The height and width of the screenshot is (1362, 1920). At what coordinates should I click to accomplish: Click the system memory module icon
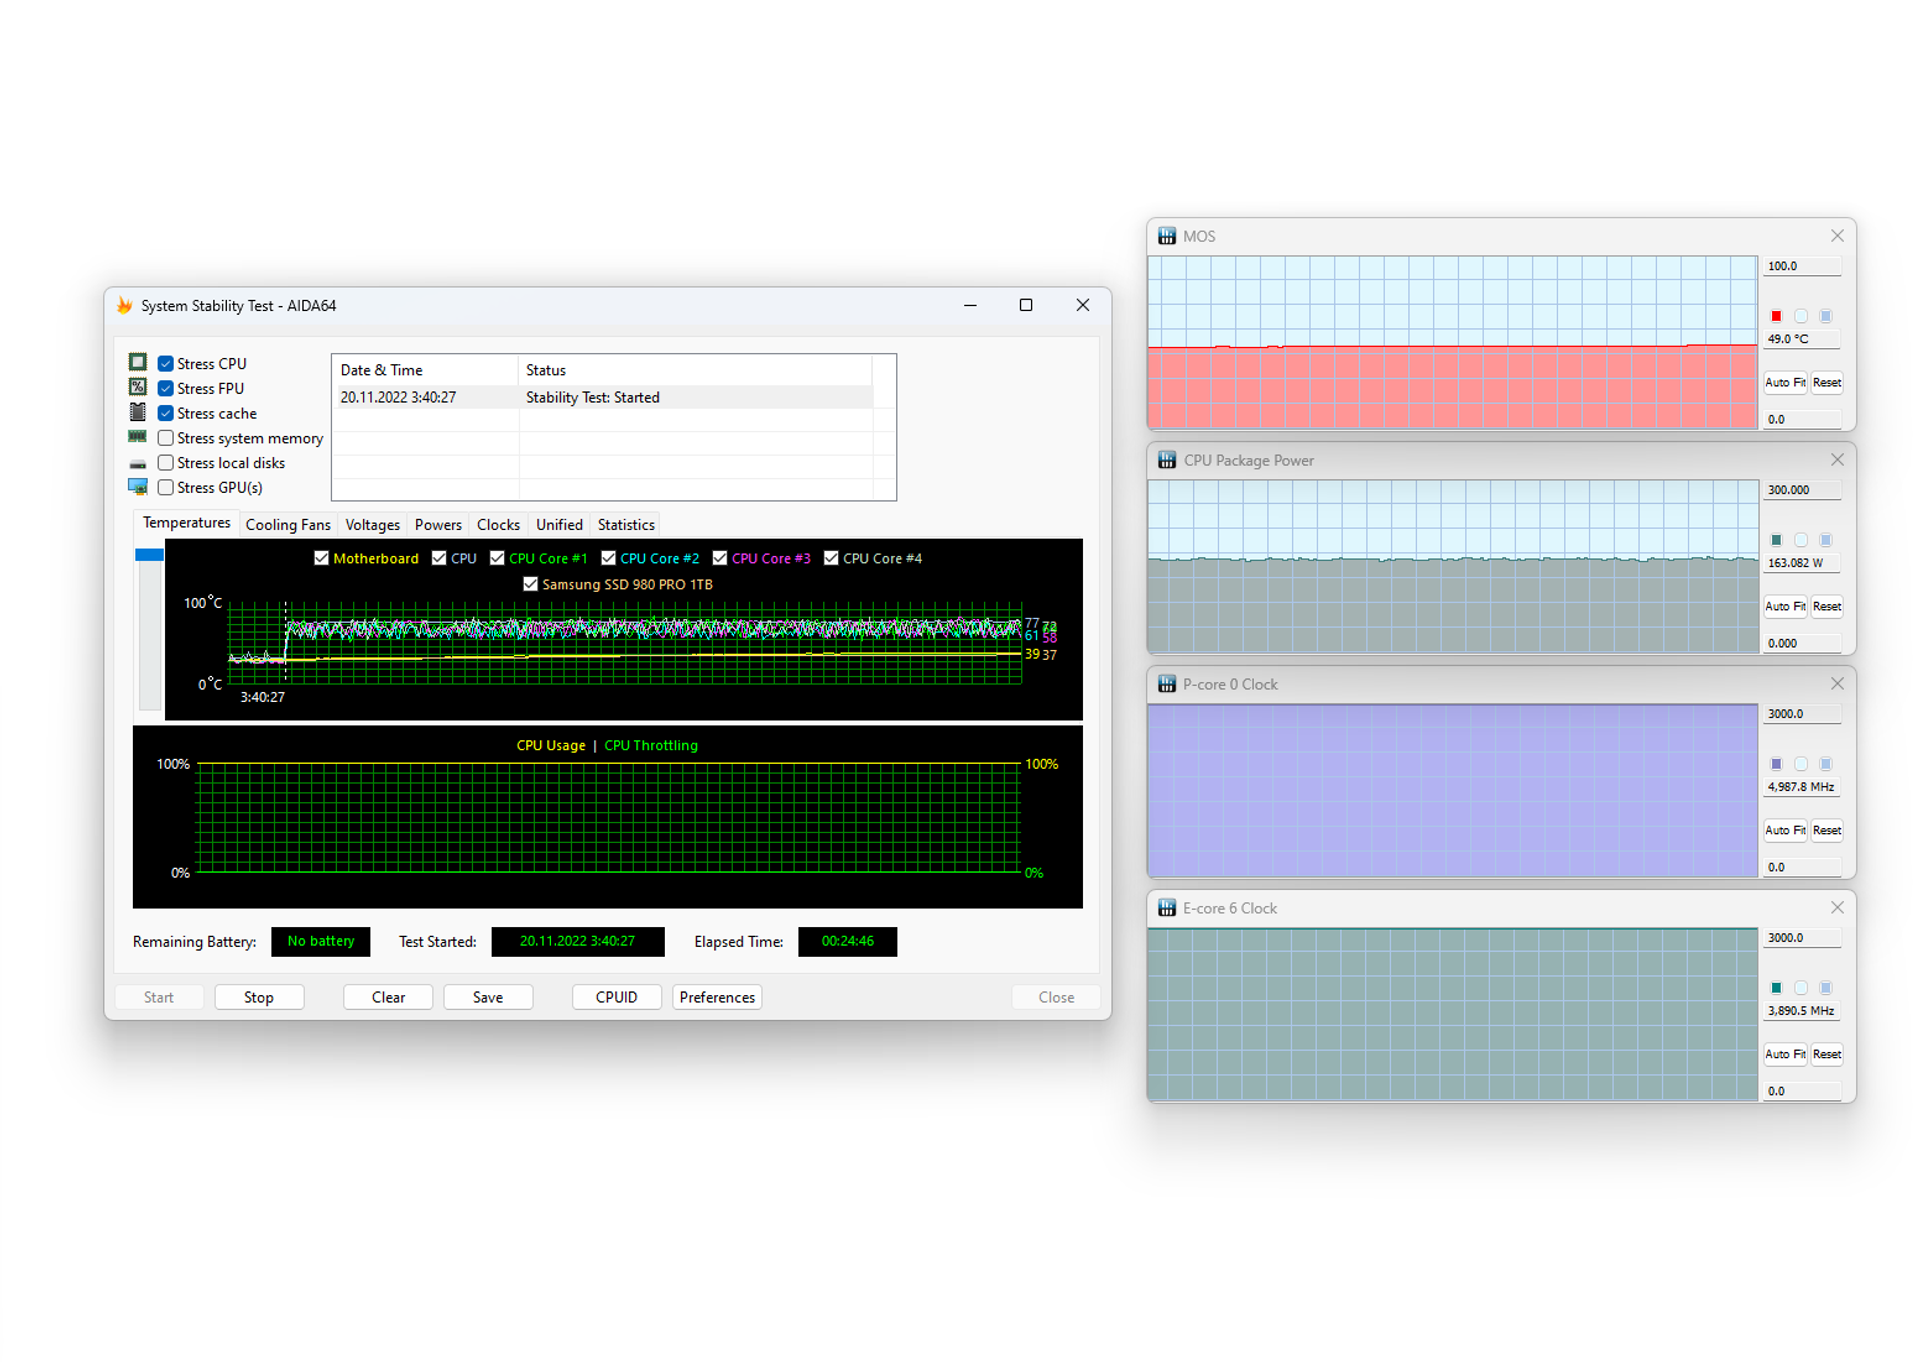(x=138, y=437)
